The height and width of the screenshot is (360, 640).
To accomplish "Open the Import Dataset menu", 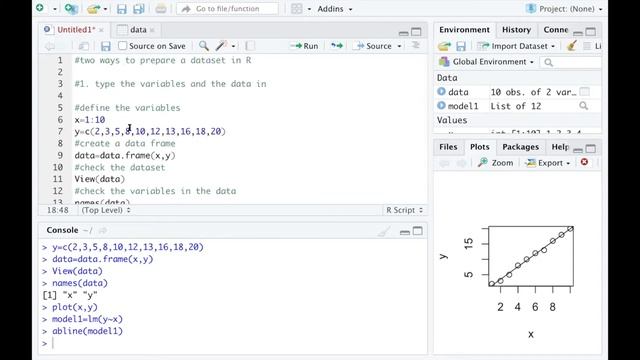I will [517, 46].
